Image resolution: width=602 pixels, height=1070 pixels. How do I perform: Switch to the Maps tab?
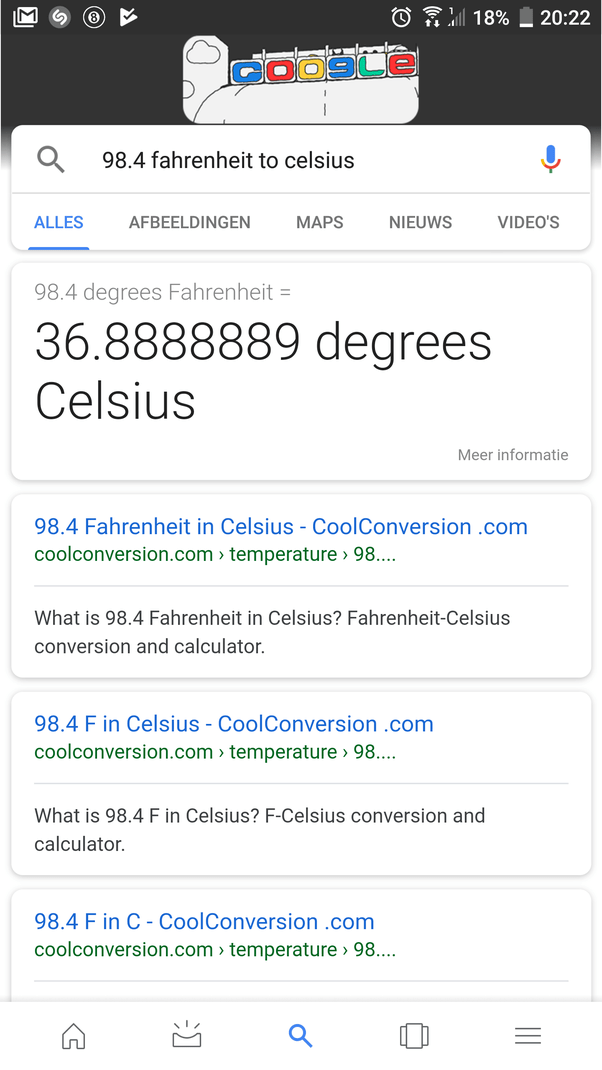(x=320, y=222)
